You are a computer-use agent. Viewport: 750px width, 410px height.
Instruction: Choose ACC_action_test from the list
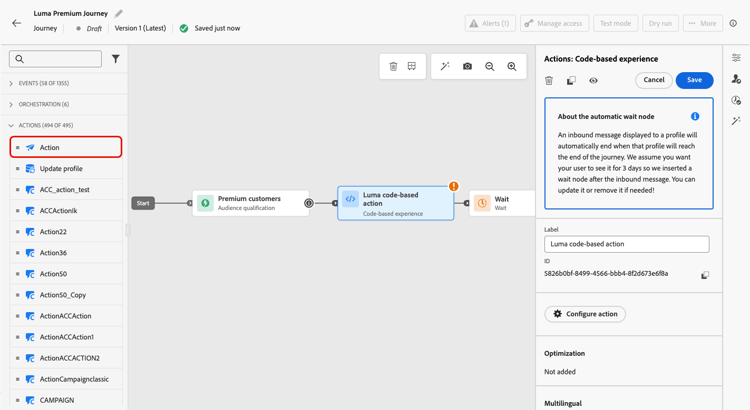[66, 189]
